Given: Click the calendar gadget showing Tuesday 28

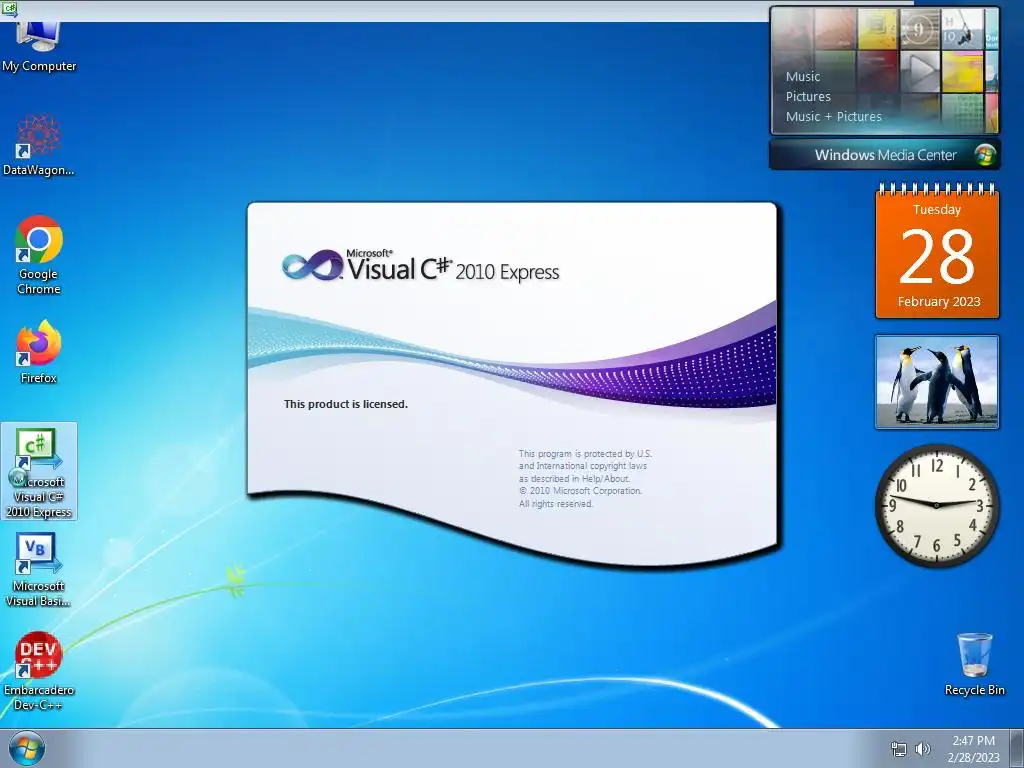Looking at the screenshot, I should coord(937,251).
